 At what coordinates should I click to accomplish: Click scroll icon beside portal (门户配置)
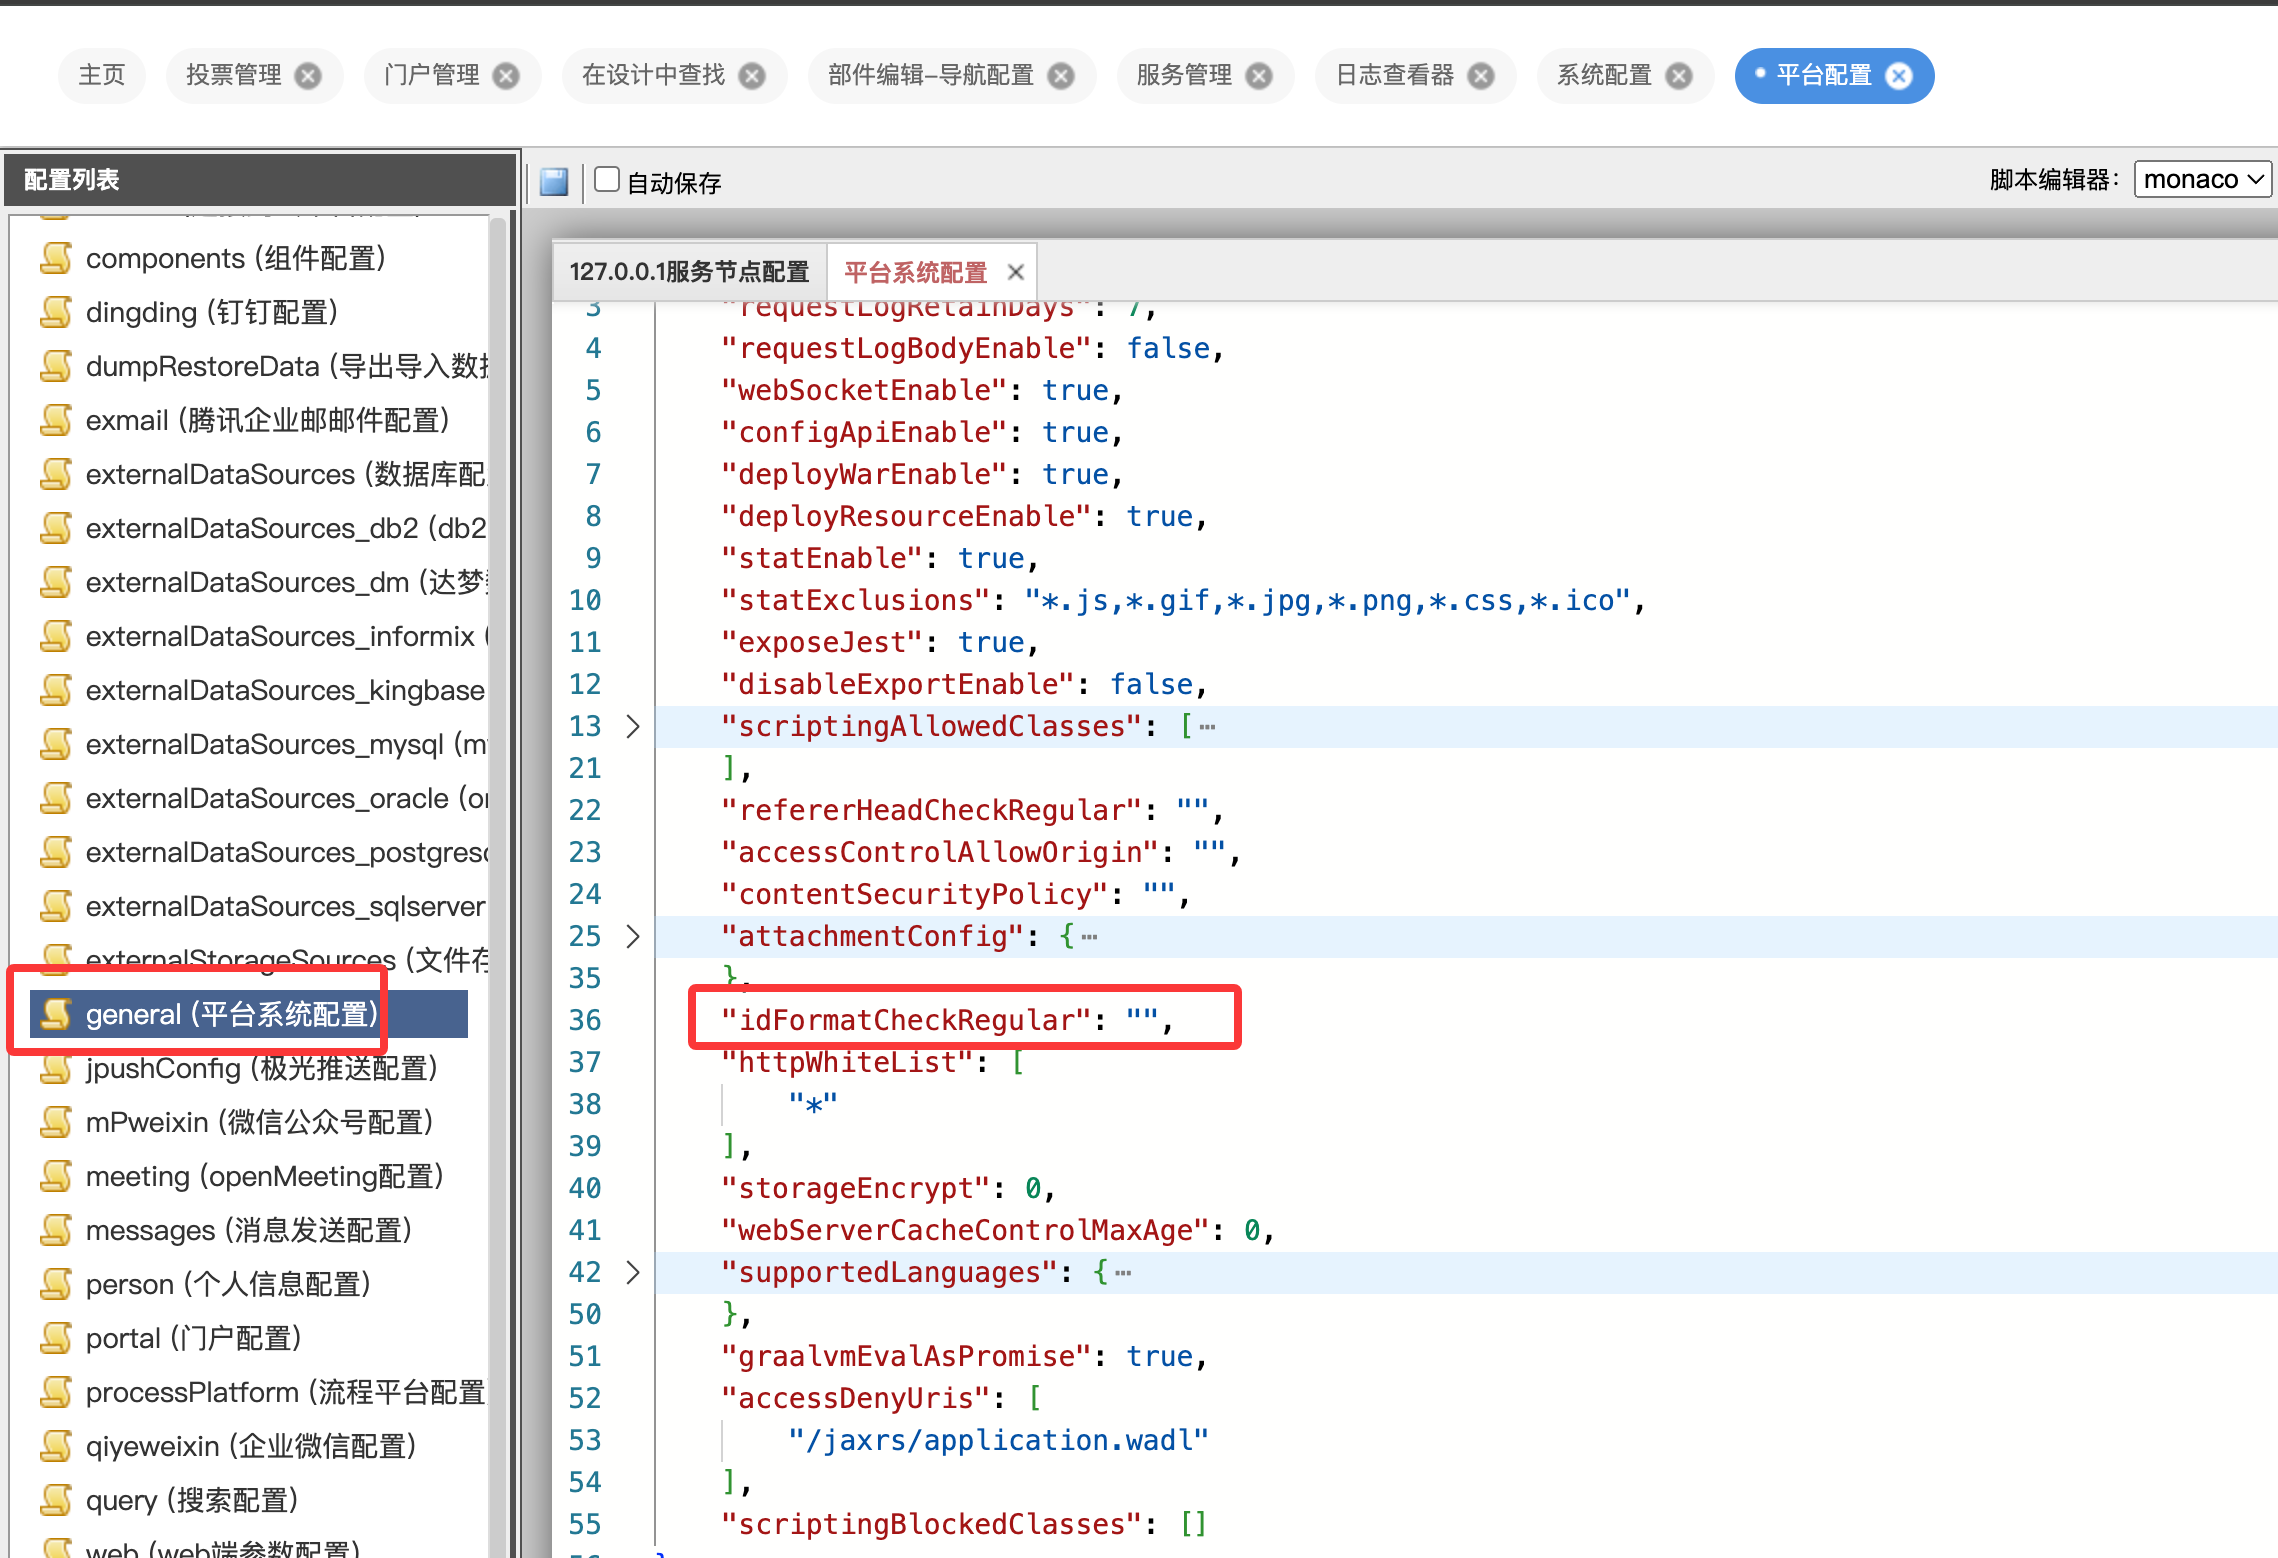click(56, 1338)
